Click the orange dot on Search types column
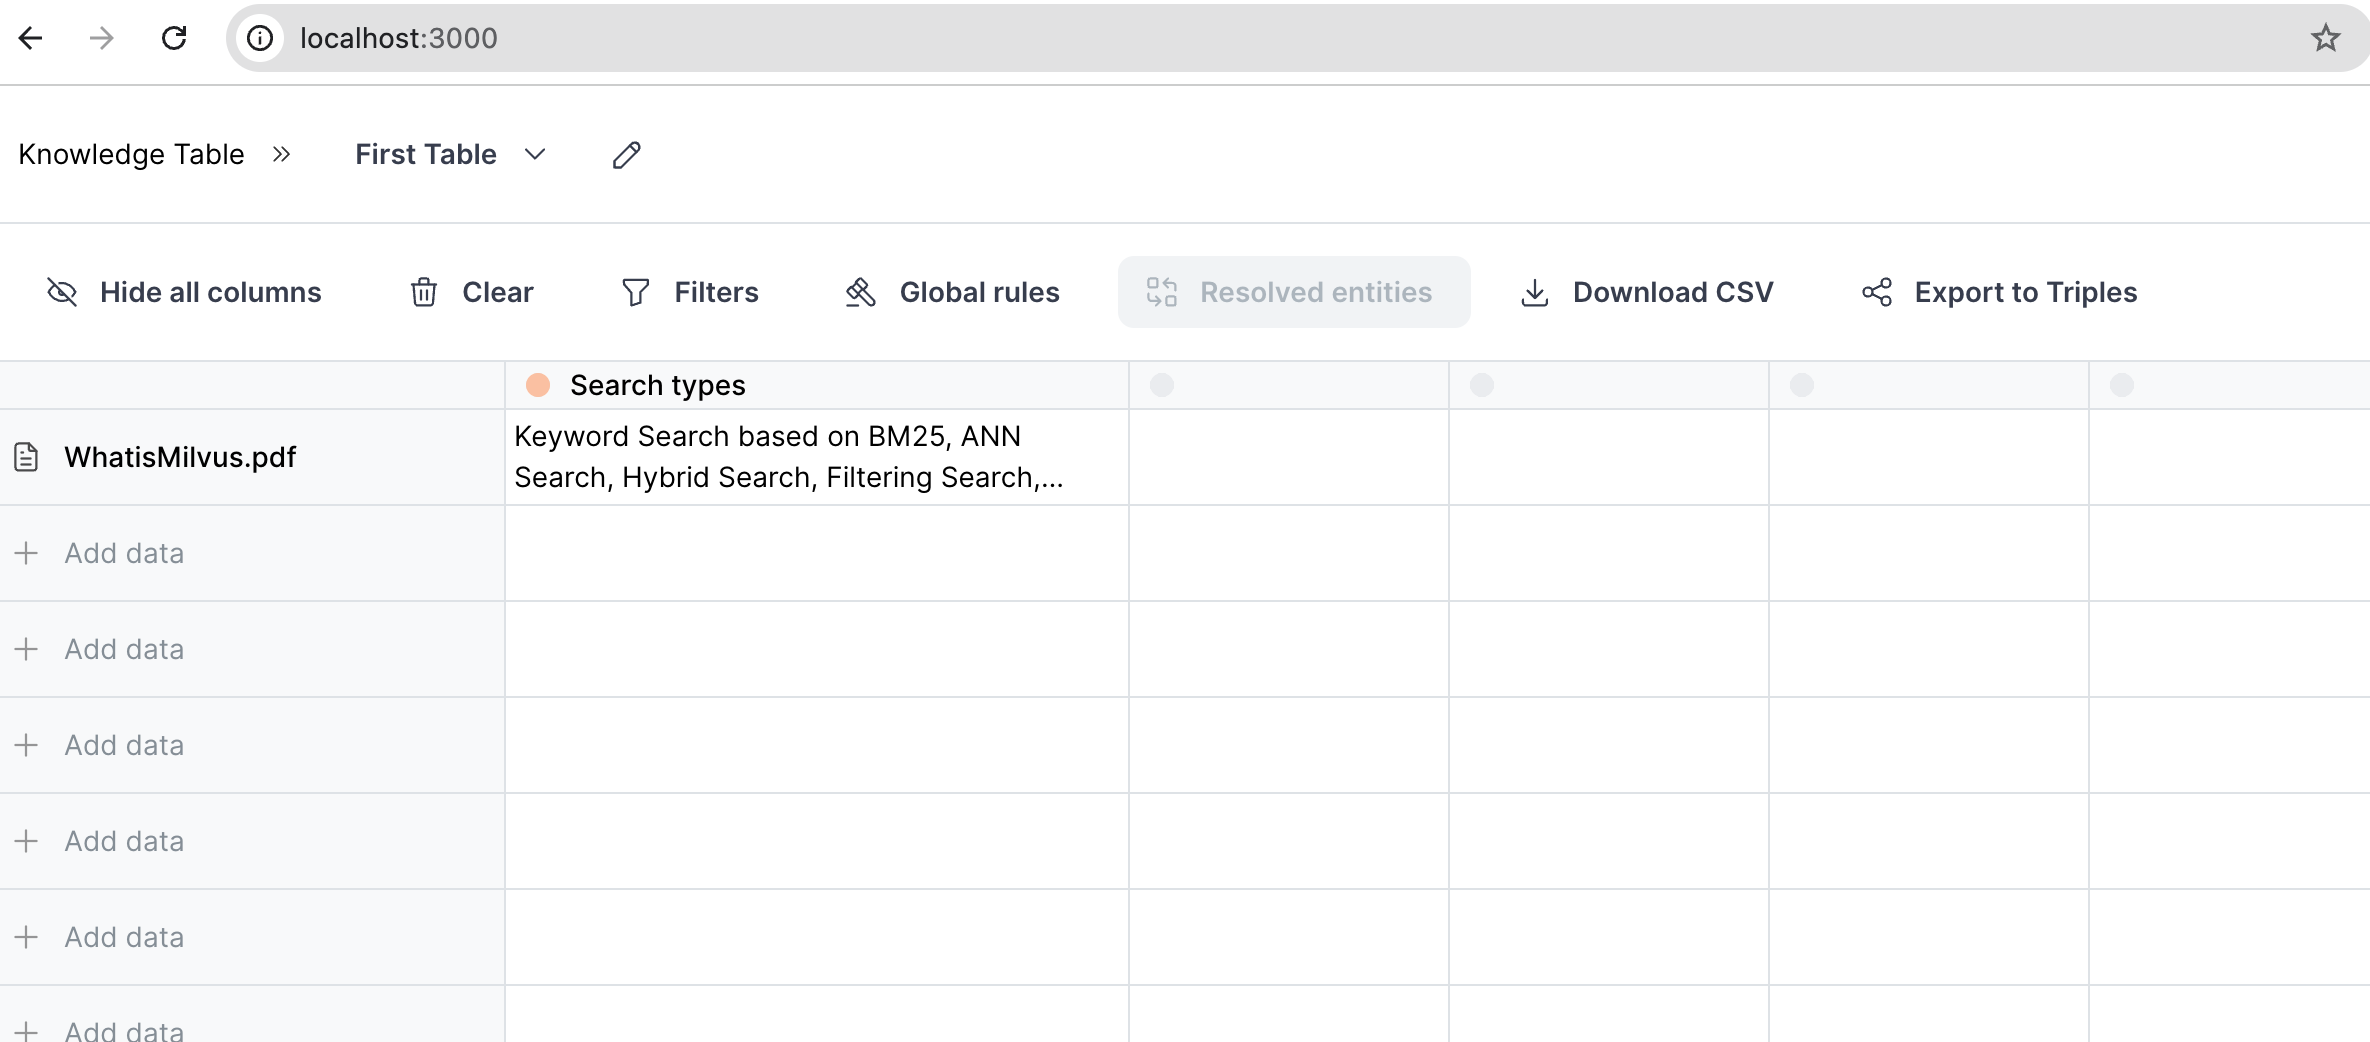 [x=538, y=385]
